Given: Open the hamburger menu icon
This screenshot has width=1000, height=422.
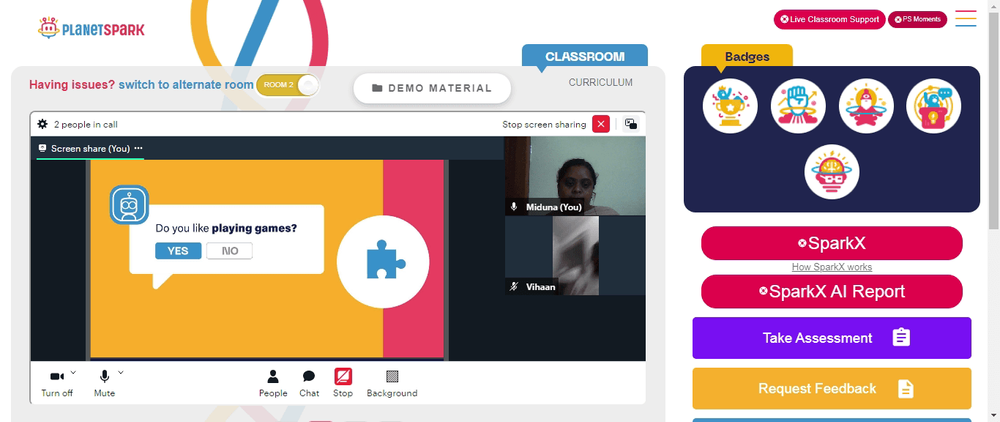Looking at the screenshot, I should 966,18.
